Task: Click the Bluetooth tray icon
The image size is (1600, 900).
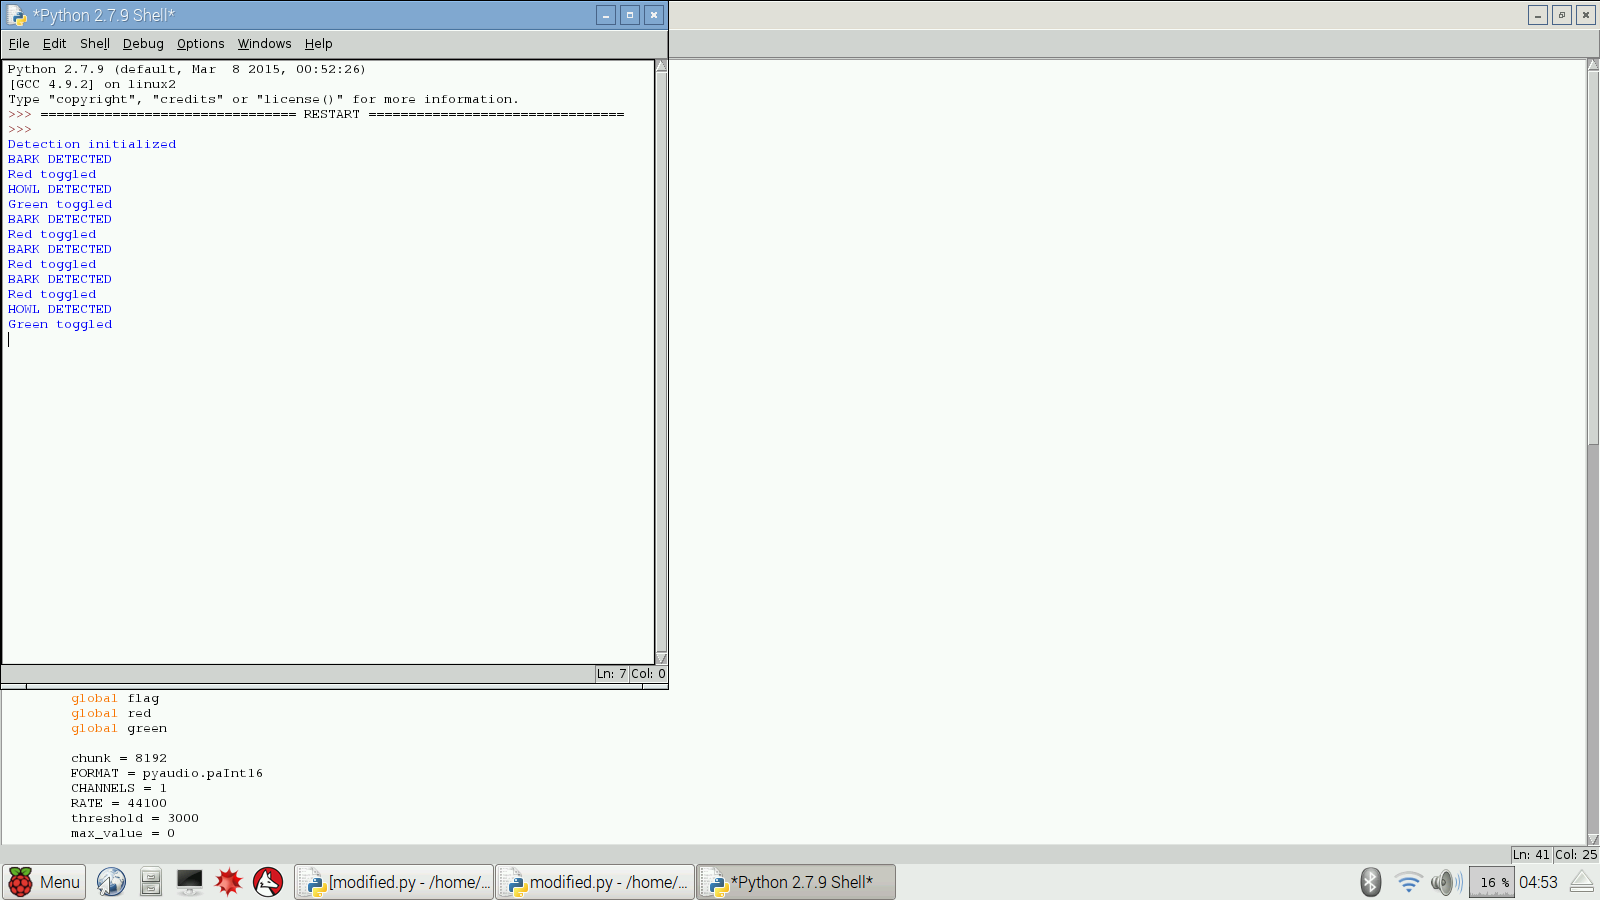Action: click(x=1370, y=882)
